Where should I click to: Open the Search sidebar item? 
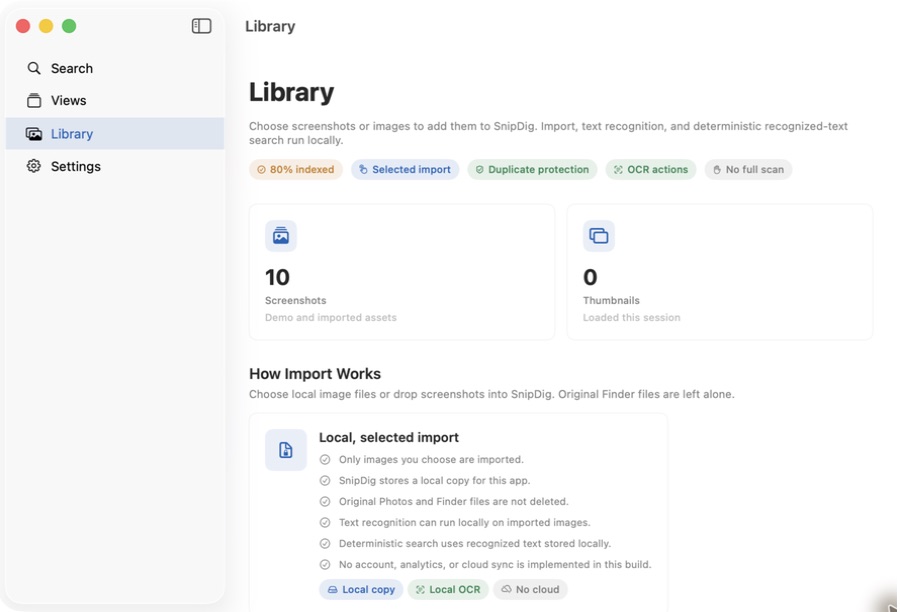115,68
